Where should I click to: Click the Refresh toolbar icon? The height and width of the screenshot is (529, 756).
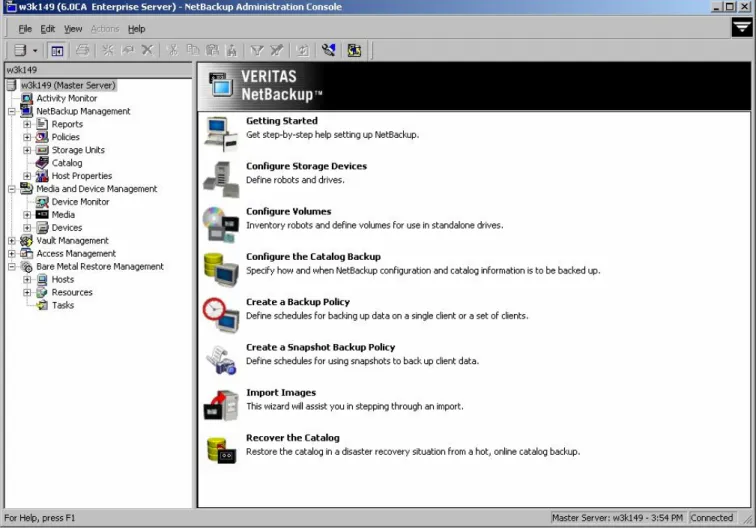point(303,50)
